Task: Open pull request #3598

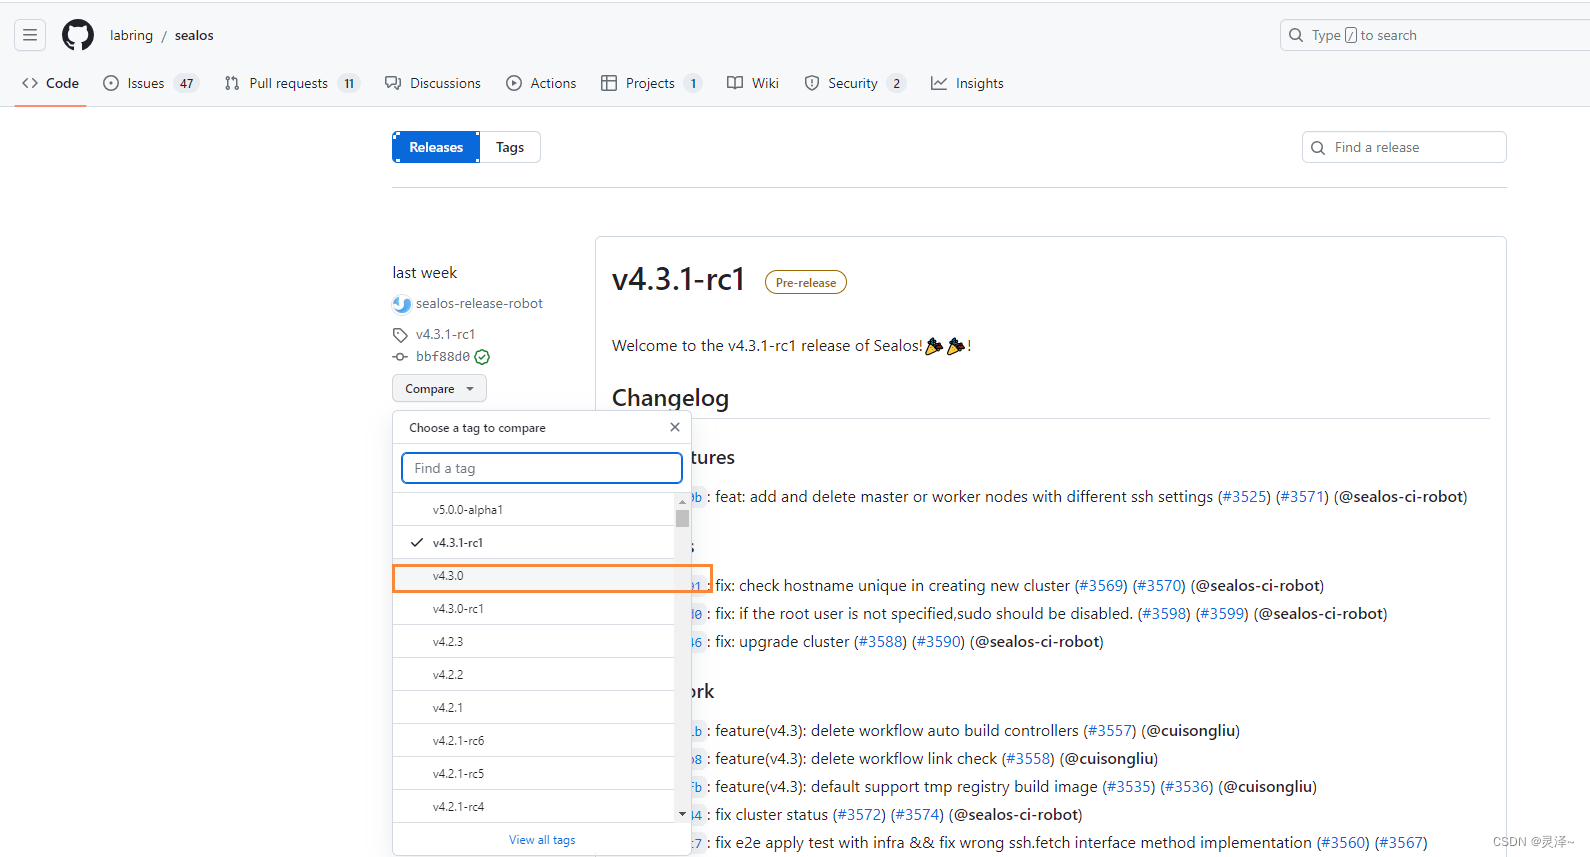Action: (1164, 614)
